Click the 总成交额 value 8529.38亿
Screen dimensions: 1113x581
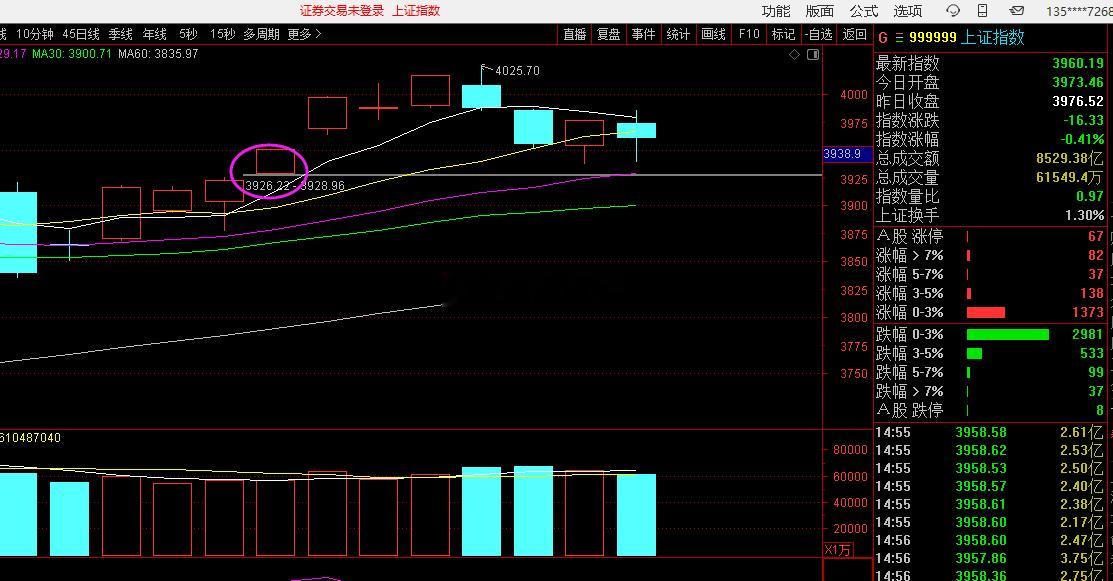coord(1070,158)
